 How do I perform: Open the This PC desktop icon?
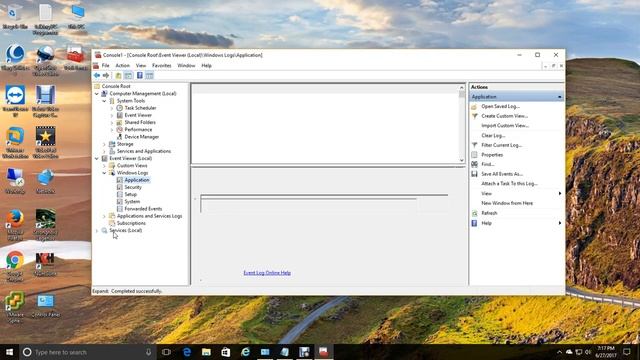(x=76, y=16)
